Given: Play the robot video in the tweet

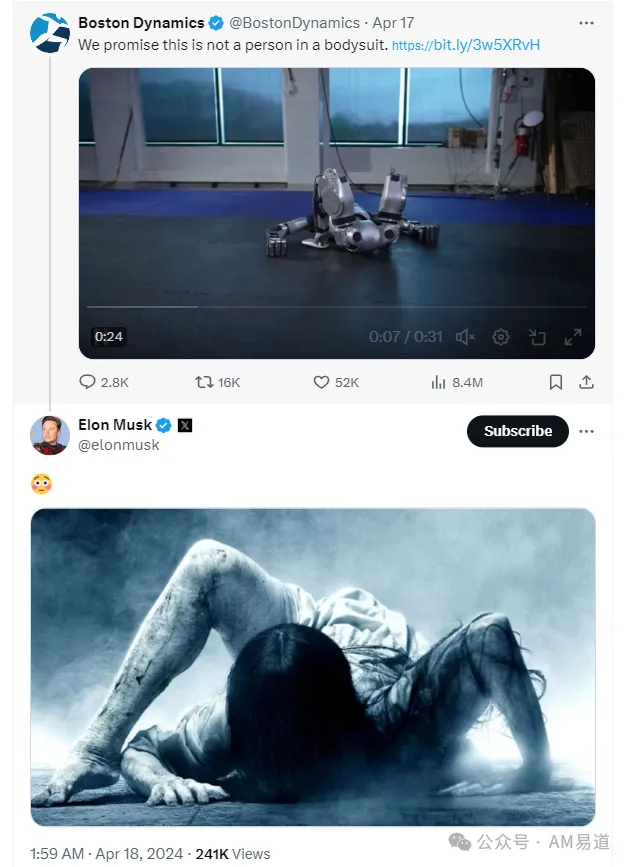Looking at the screenshot, I should (336, 200).
